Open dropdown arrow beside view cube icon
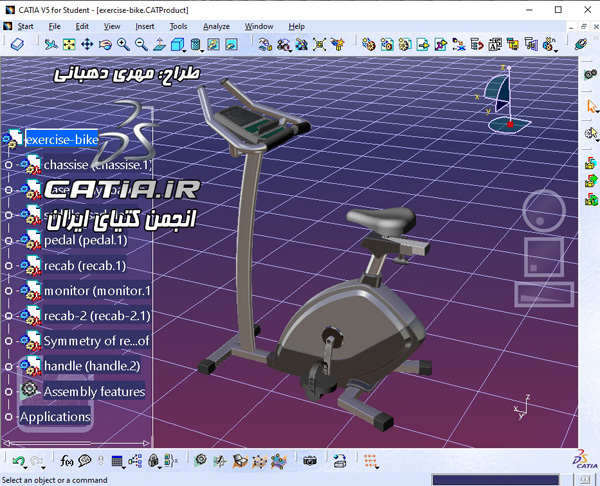This screenshot has width=600, height=486. tap(184, 51)
